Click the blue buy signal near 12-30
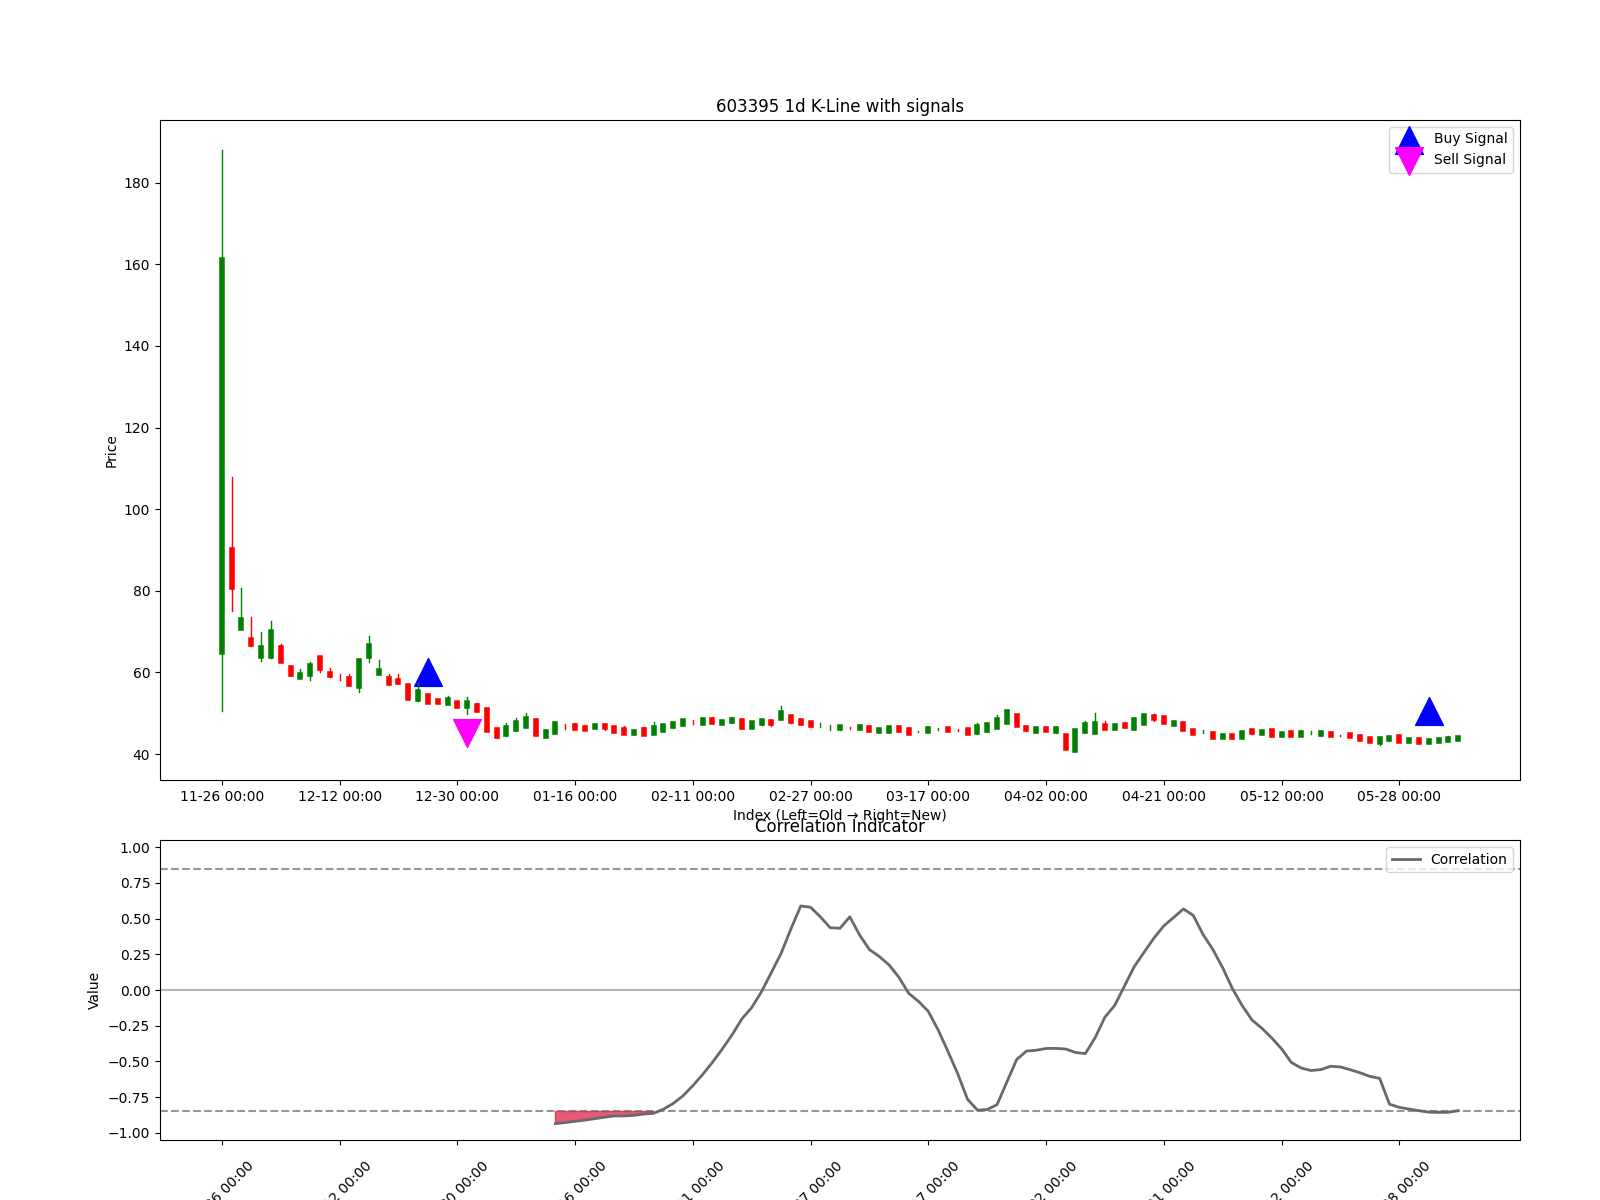The height and width of the screenshot is (1200, 1600). [428, 673]
